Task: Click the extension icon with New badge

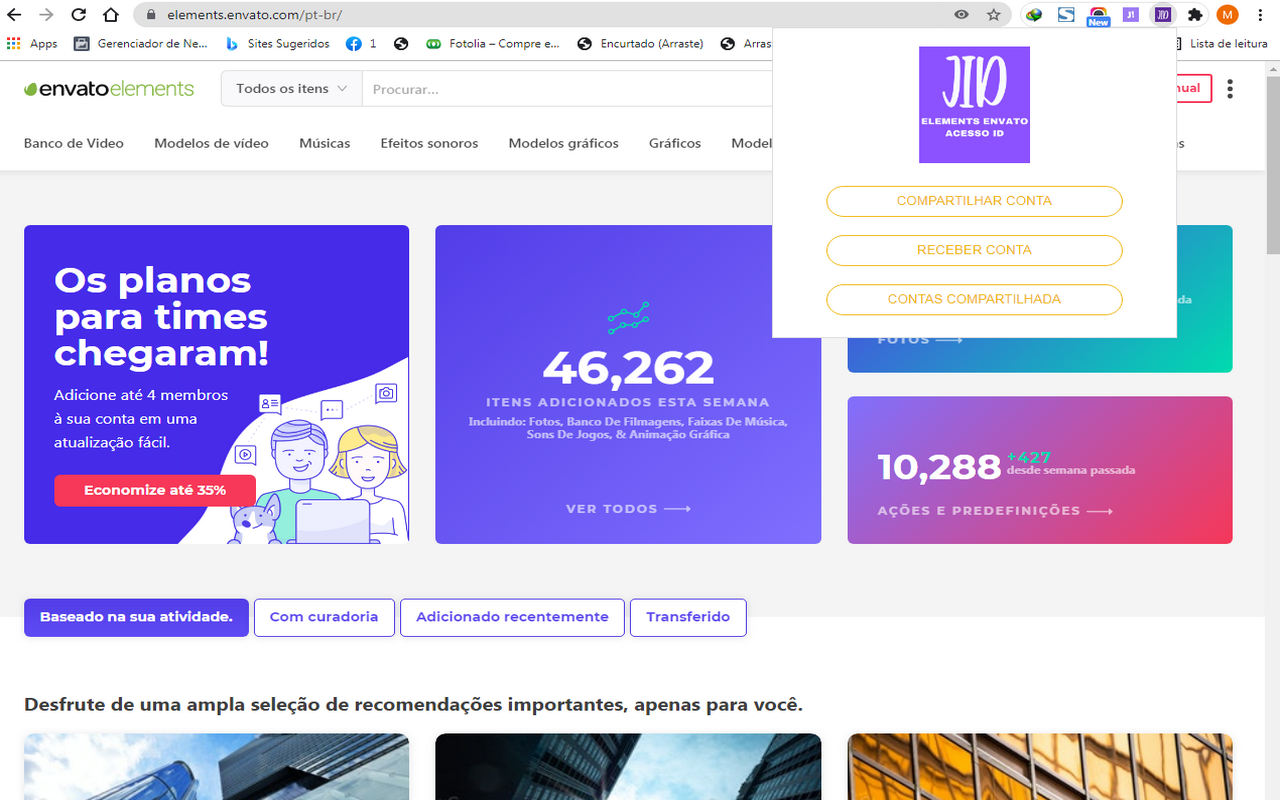Action: [x=1098, y=16]
